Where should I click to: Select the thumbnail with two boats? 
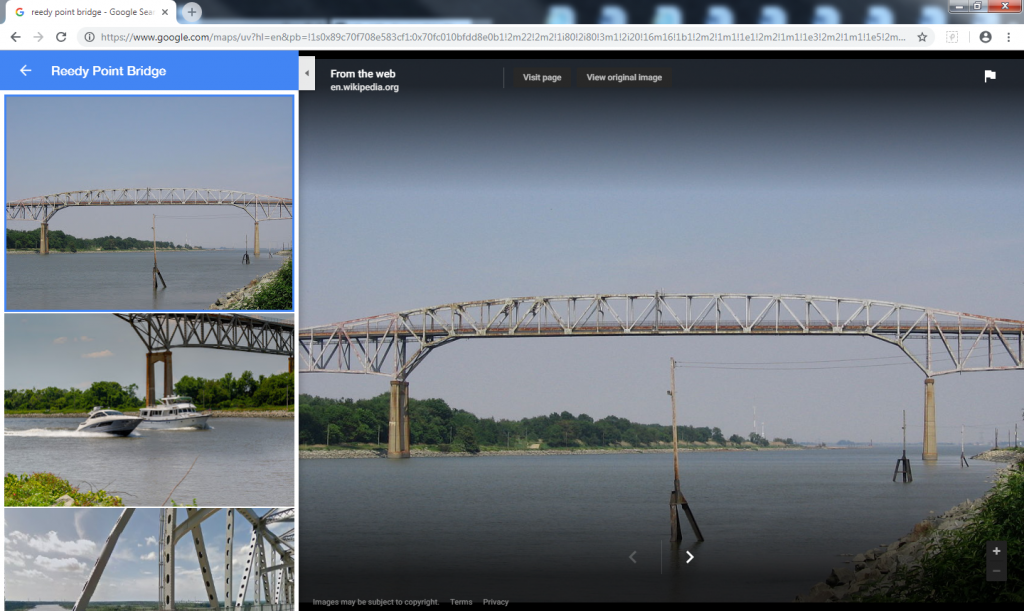point(149,409)
